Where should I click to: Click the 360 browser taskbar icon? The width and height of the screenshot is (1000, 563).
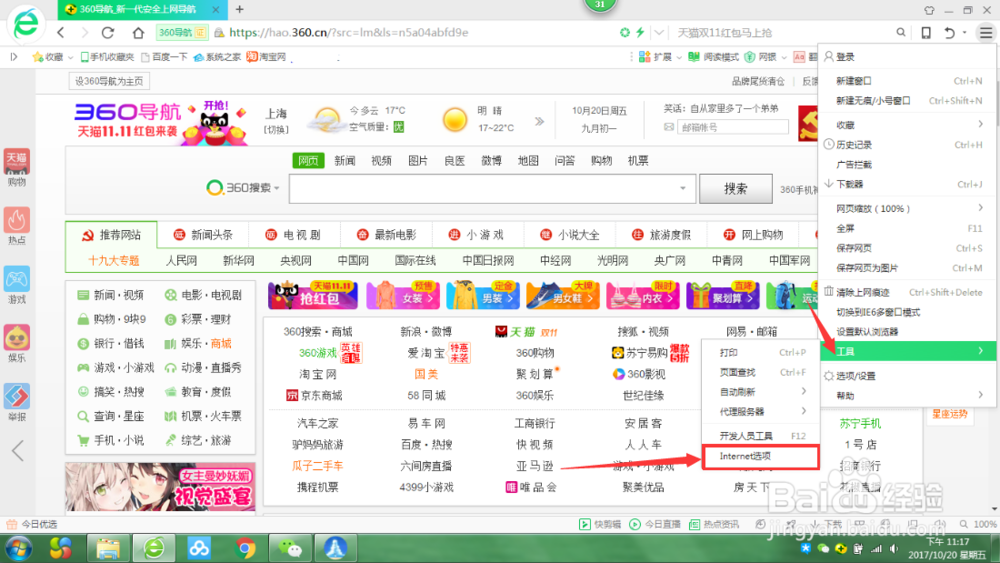[154, 548]
